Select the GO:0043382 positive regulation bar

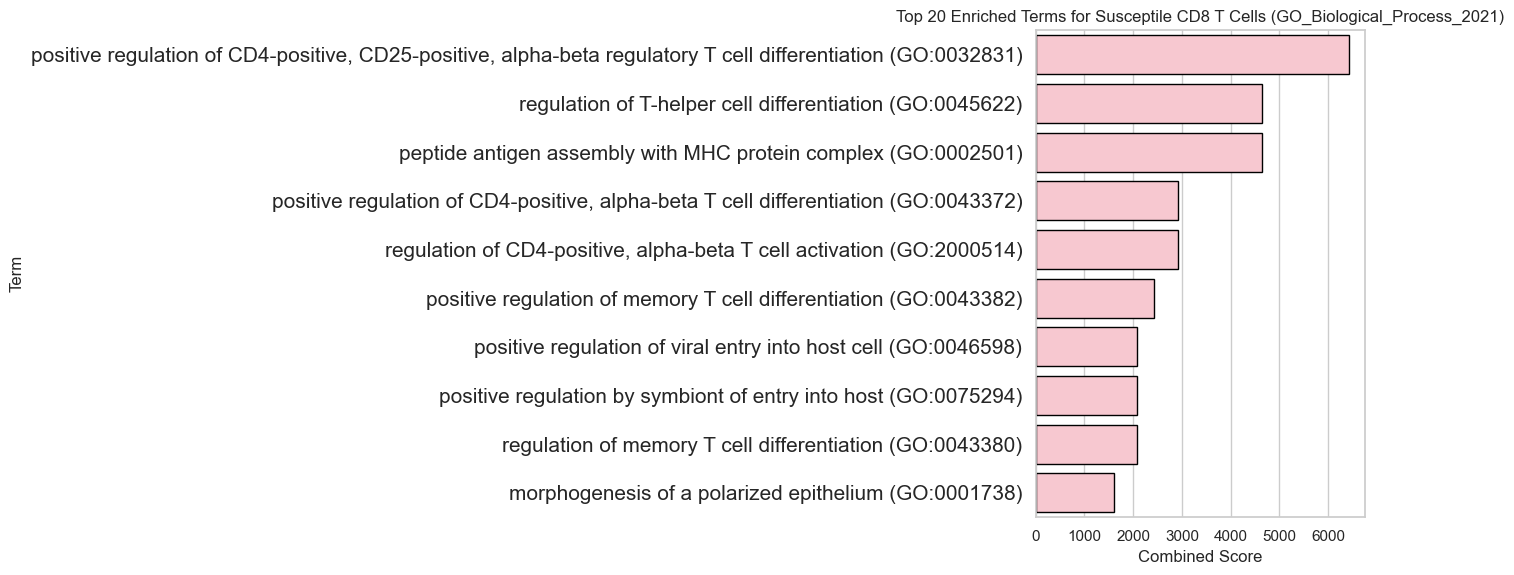tap(1095, 298)
